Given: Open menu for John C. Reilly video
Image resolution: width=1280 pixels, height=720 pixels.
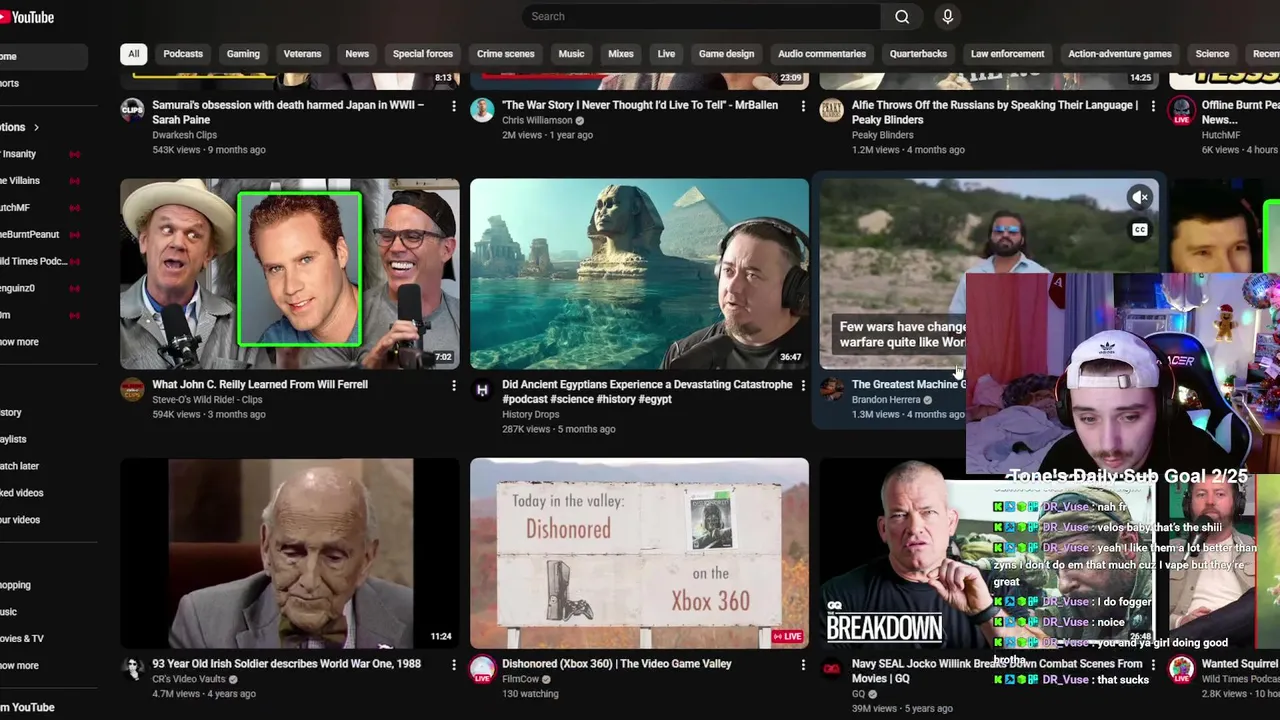Looking at the screenshot, I should coord(454,385).
